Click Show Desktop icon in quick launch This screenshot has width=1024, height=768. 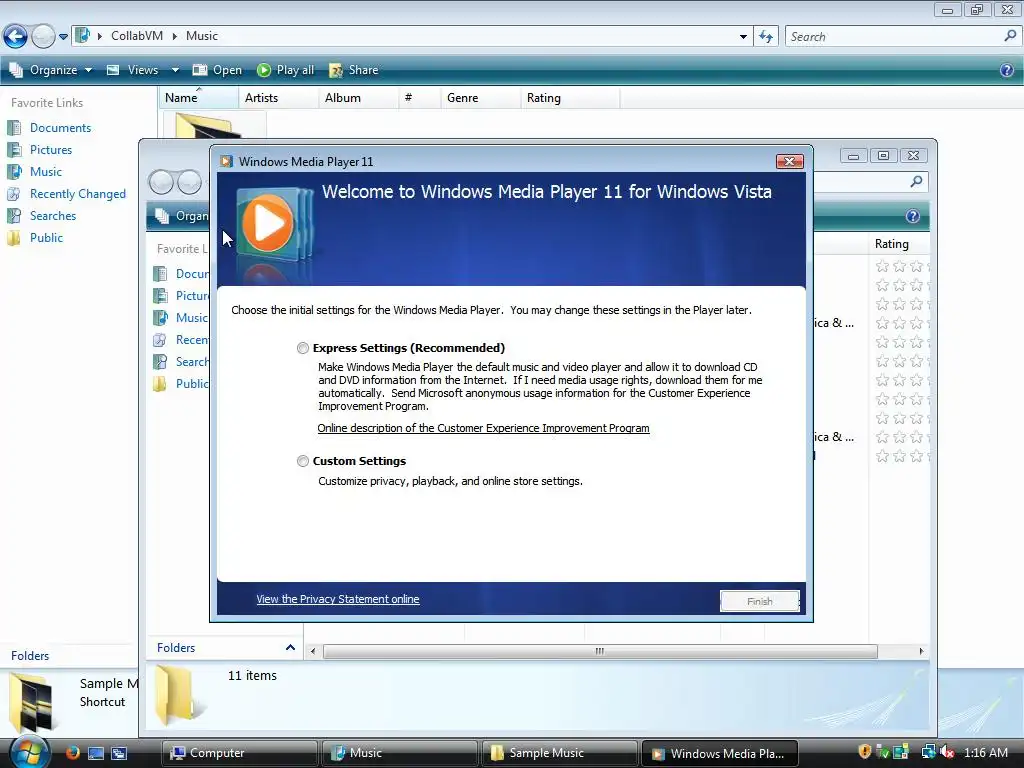point(96,753)
